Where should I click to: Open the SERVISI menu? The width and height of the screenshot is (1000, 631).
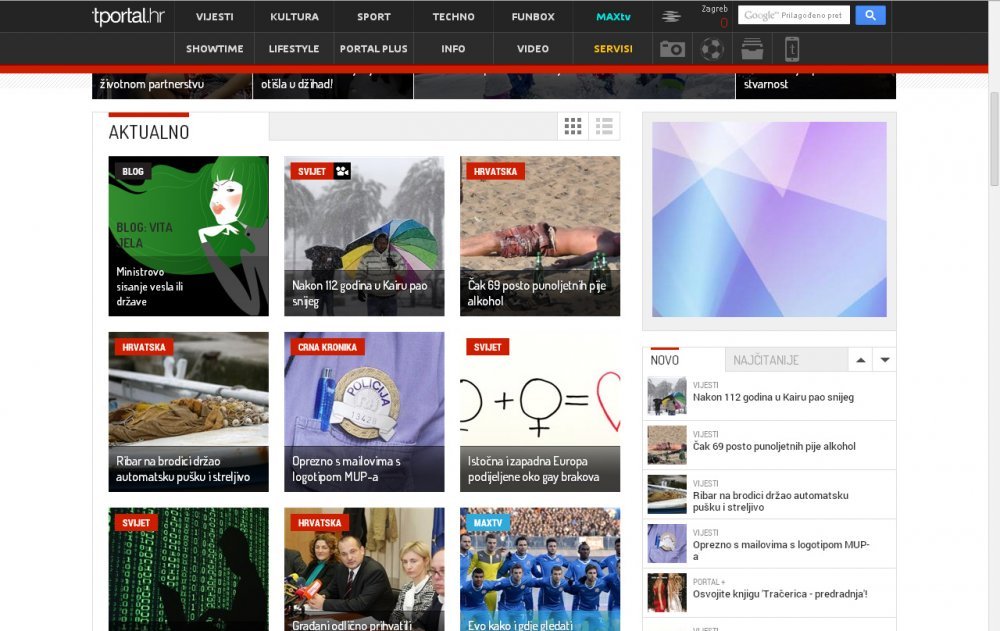tap(613, 48)
